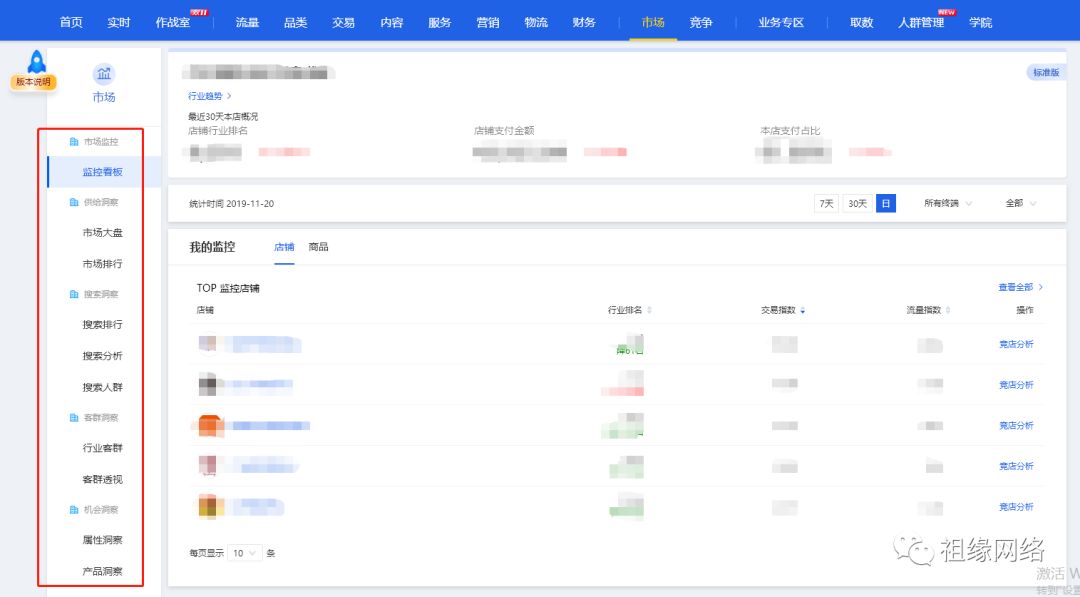Select the 日 time range
The image size is (1080, 597).
point(886,204)
